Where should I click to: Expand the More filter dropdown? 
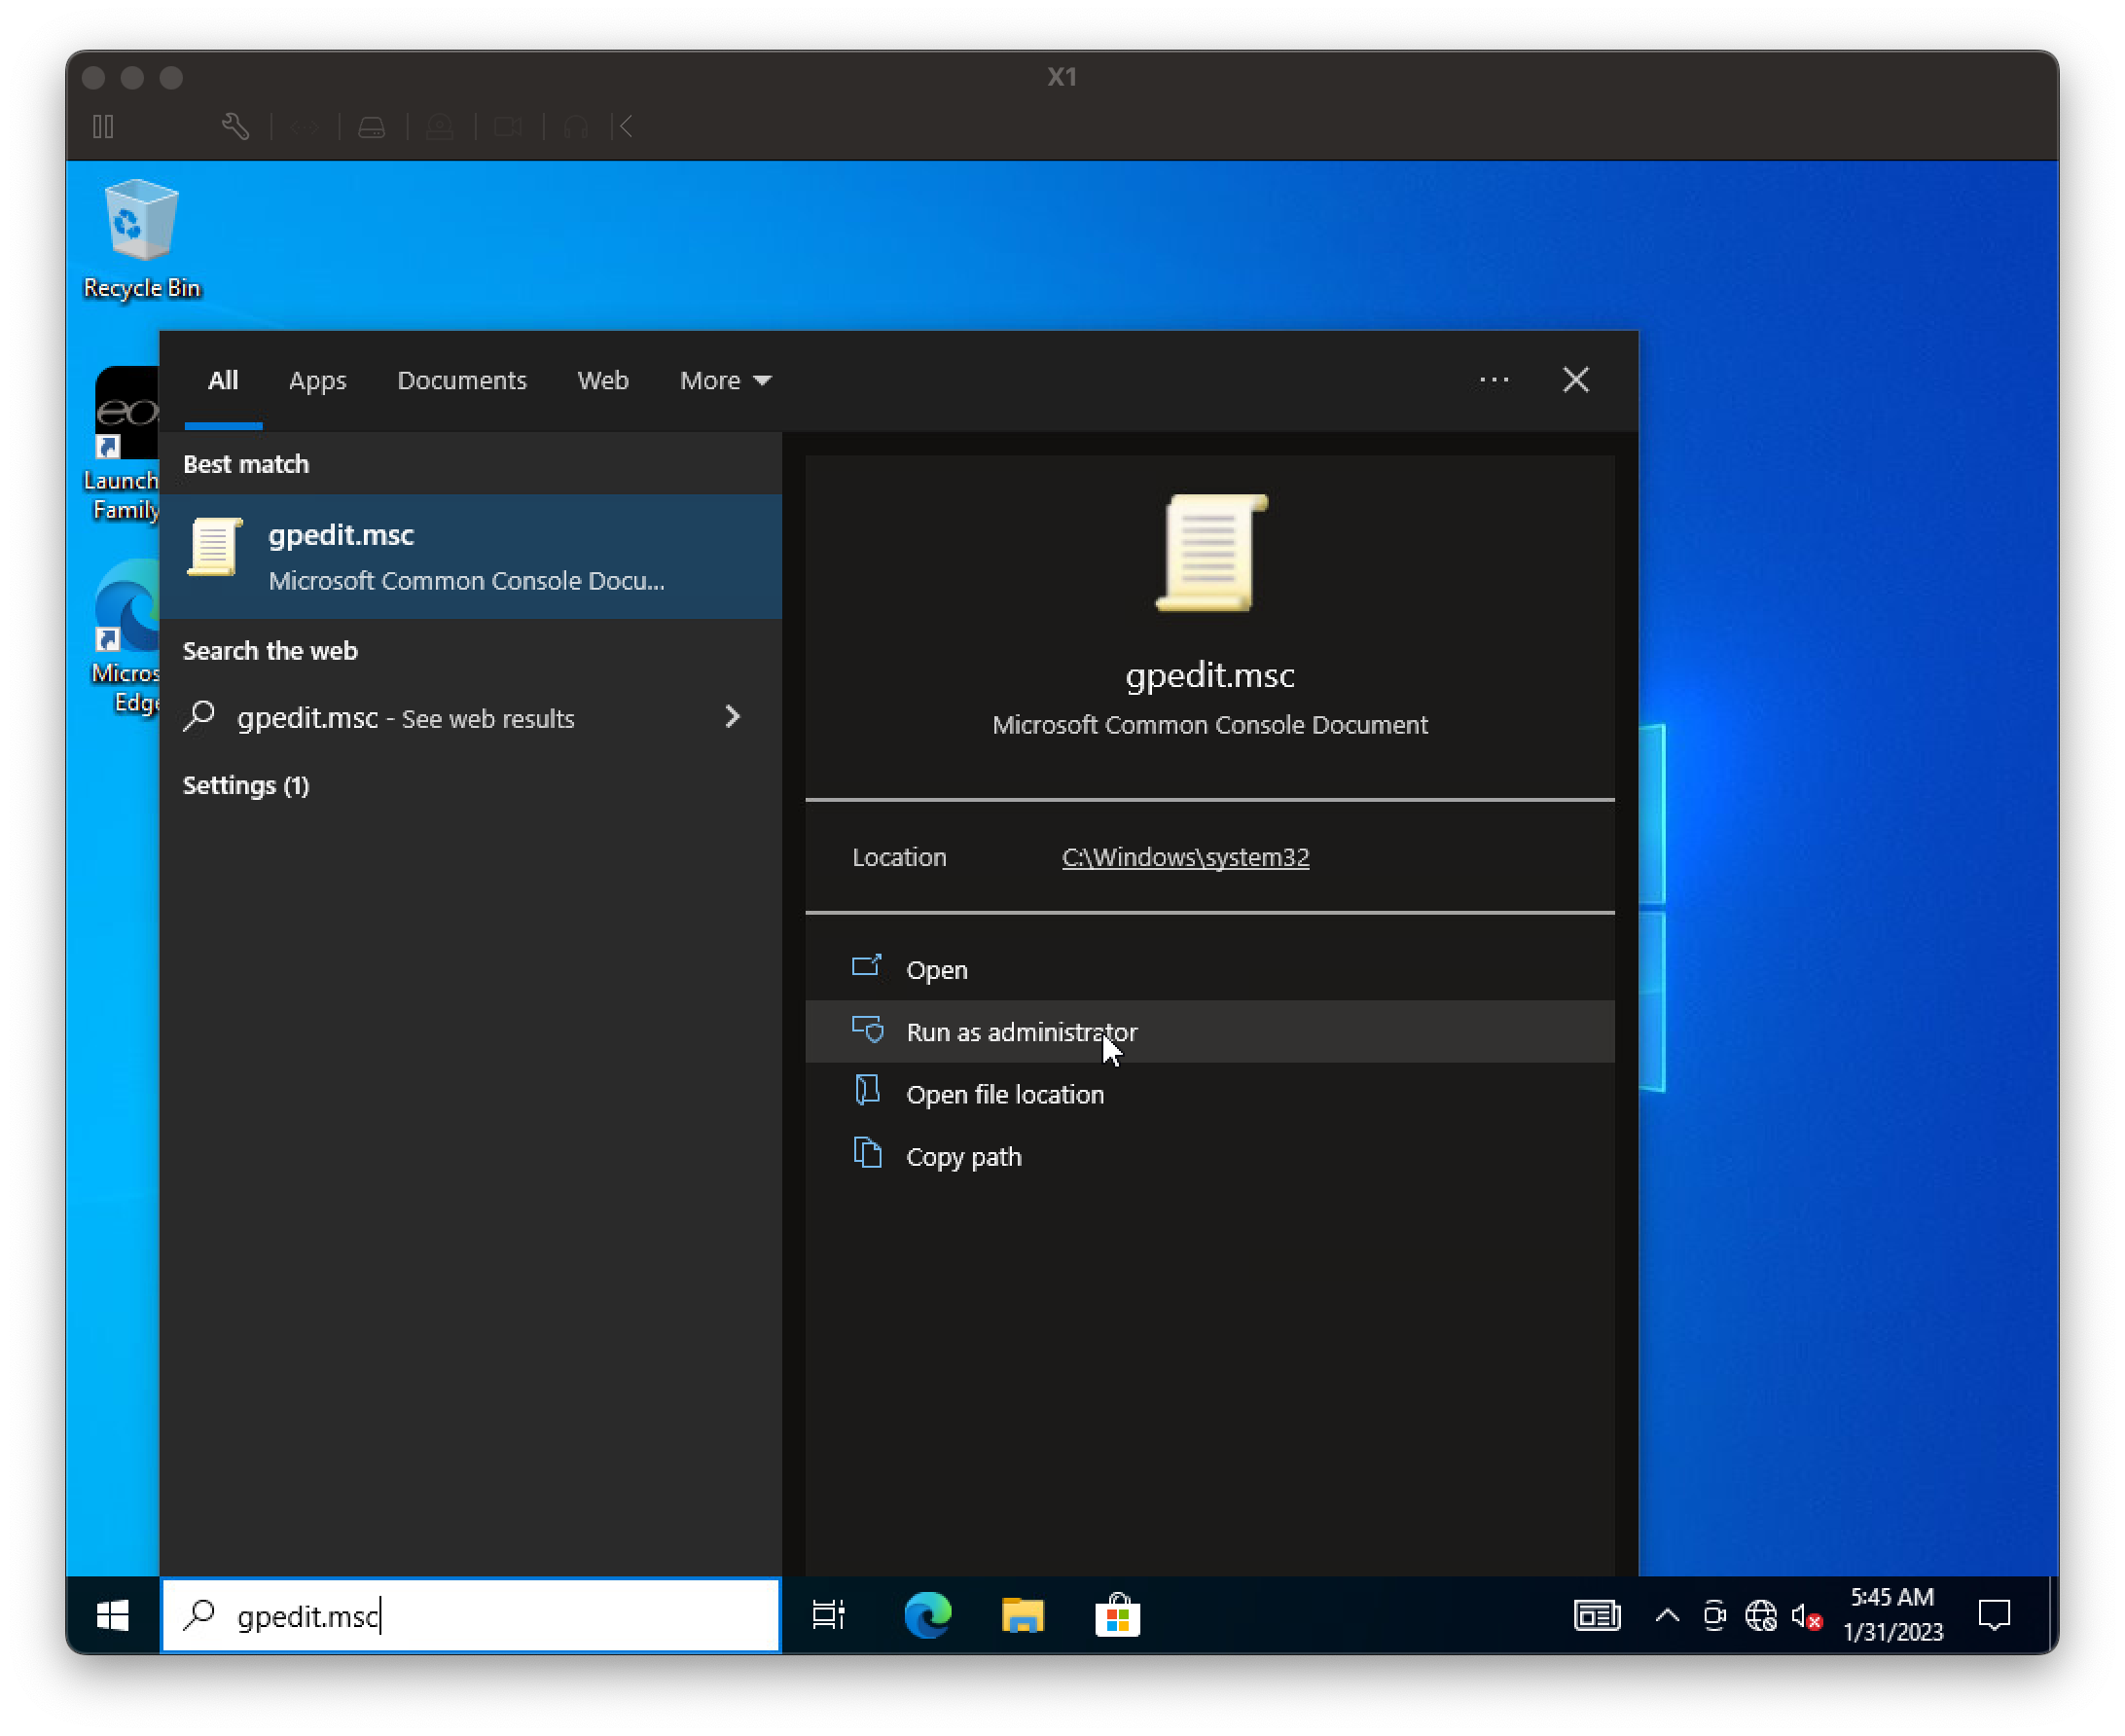click(725, 380)
